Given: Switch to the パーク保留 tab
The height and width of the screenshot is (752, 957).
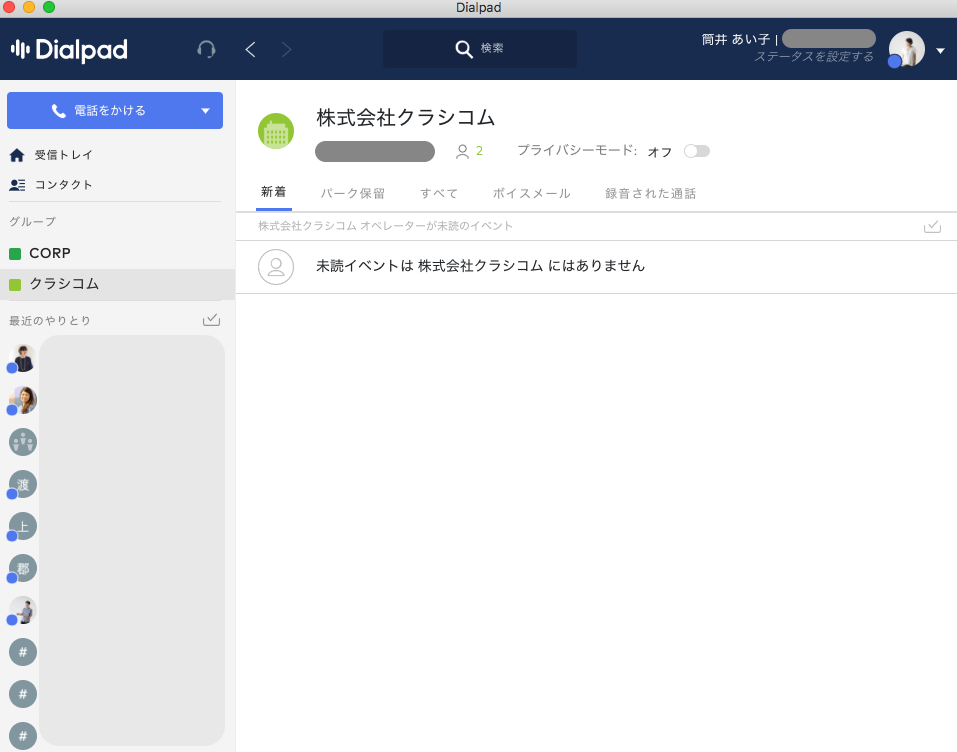Looking at the screenshot, I should pos(353,193).
